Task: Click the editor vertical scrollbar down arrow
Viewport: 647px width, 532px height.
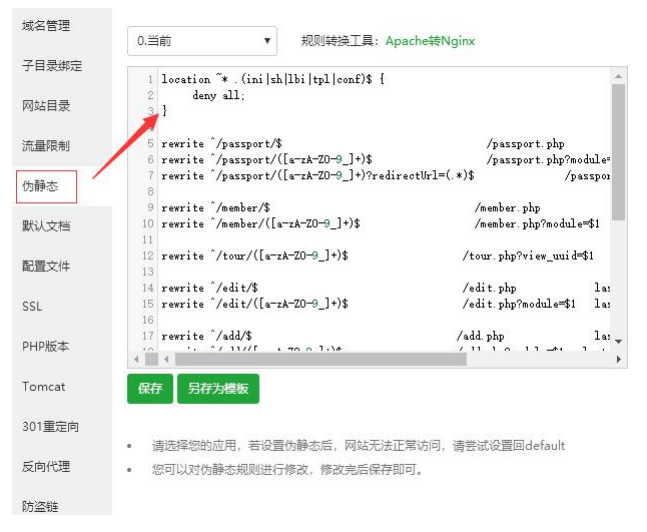Action: click(618, 342)
